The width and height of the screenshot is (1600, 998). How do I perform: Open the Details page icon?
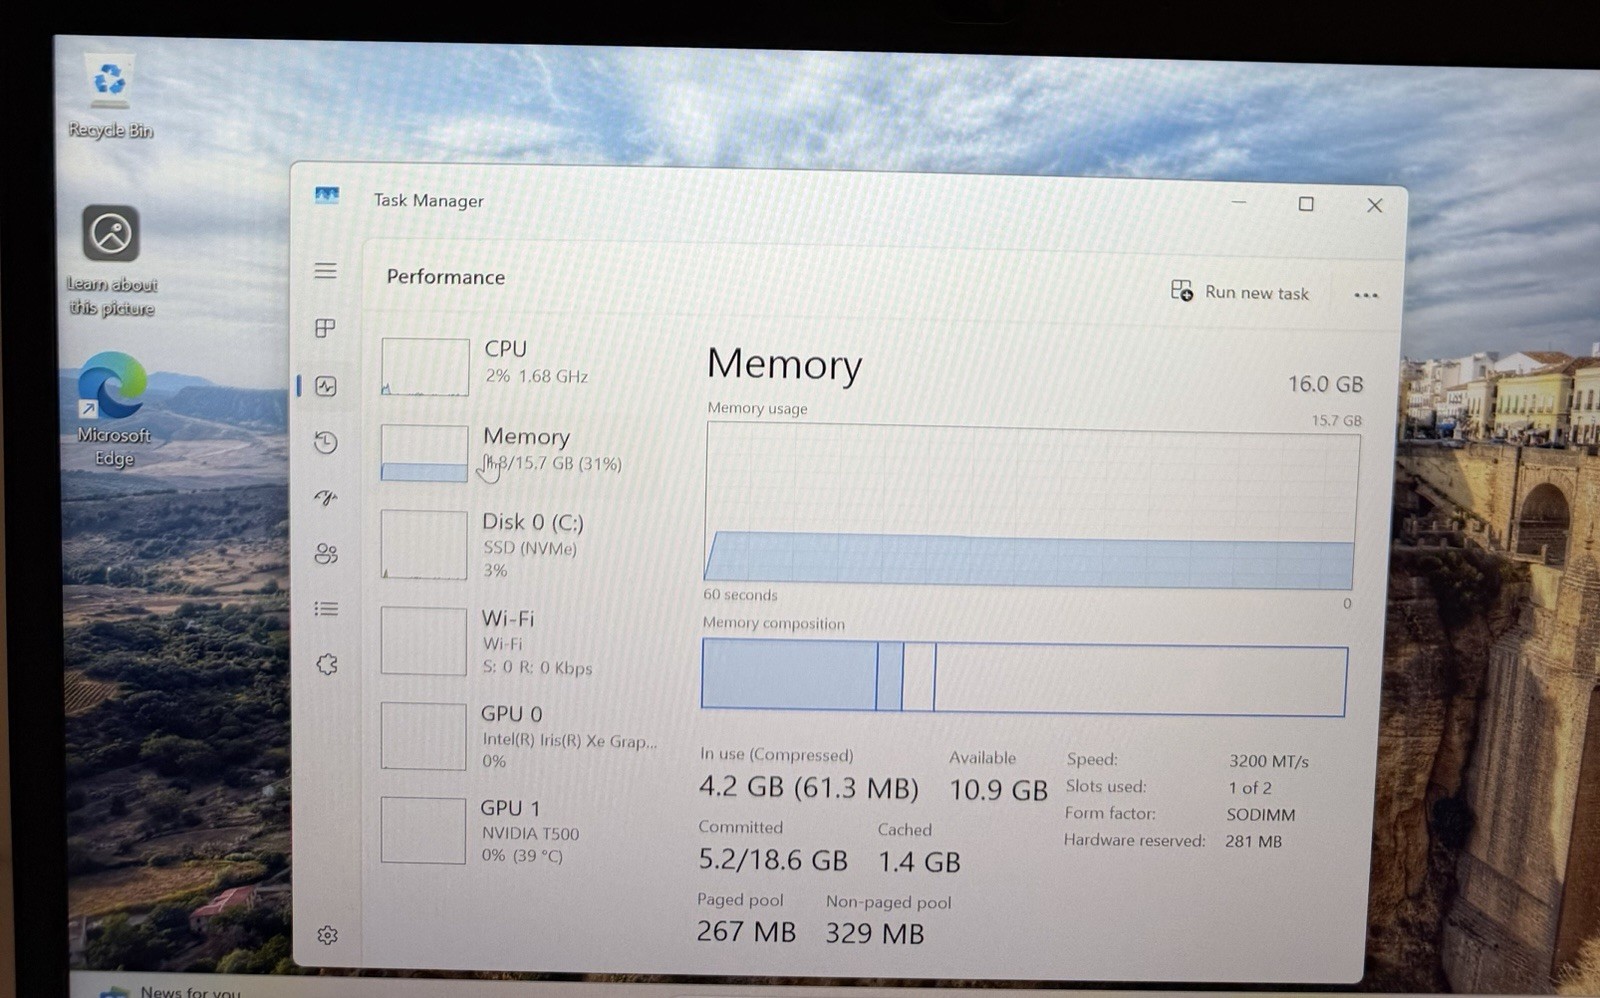326,608
